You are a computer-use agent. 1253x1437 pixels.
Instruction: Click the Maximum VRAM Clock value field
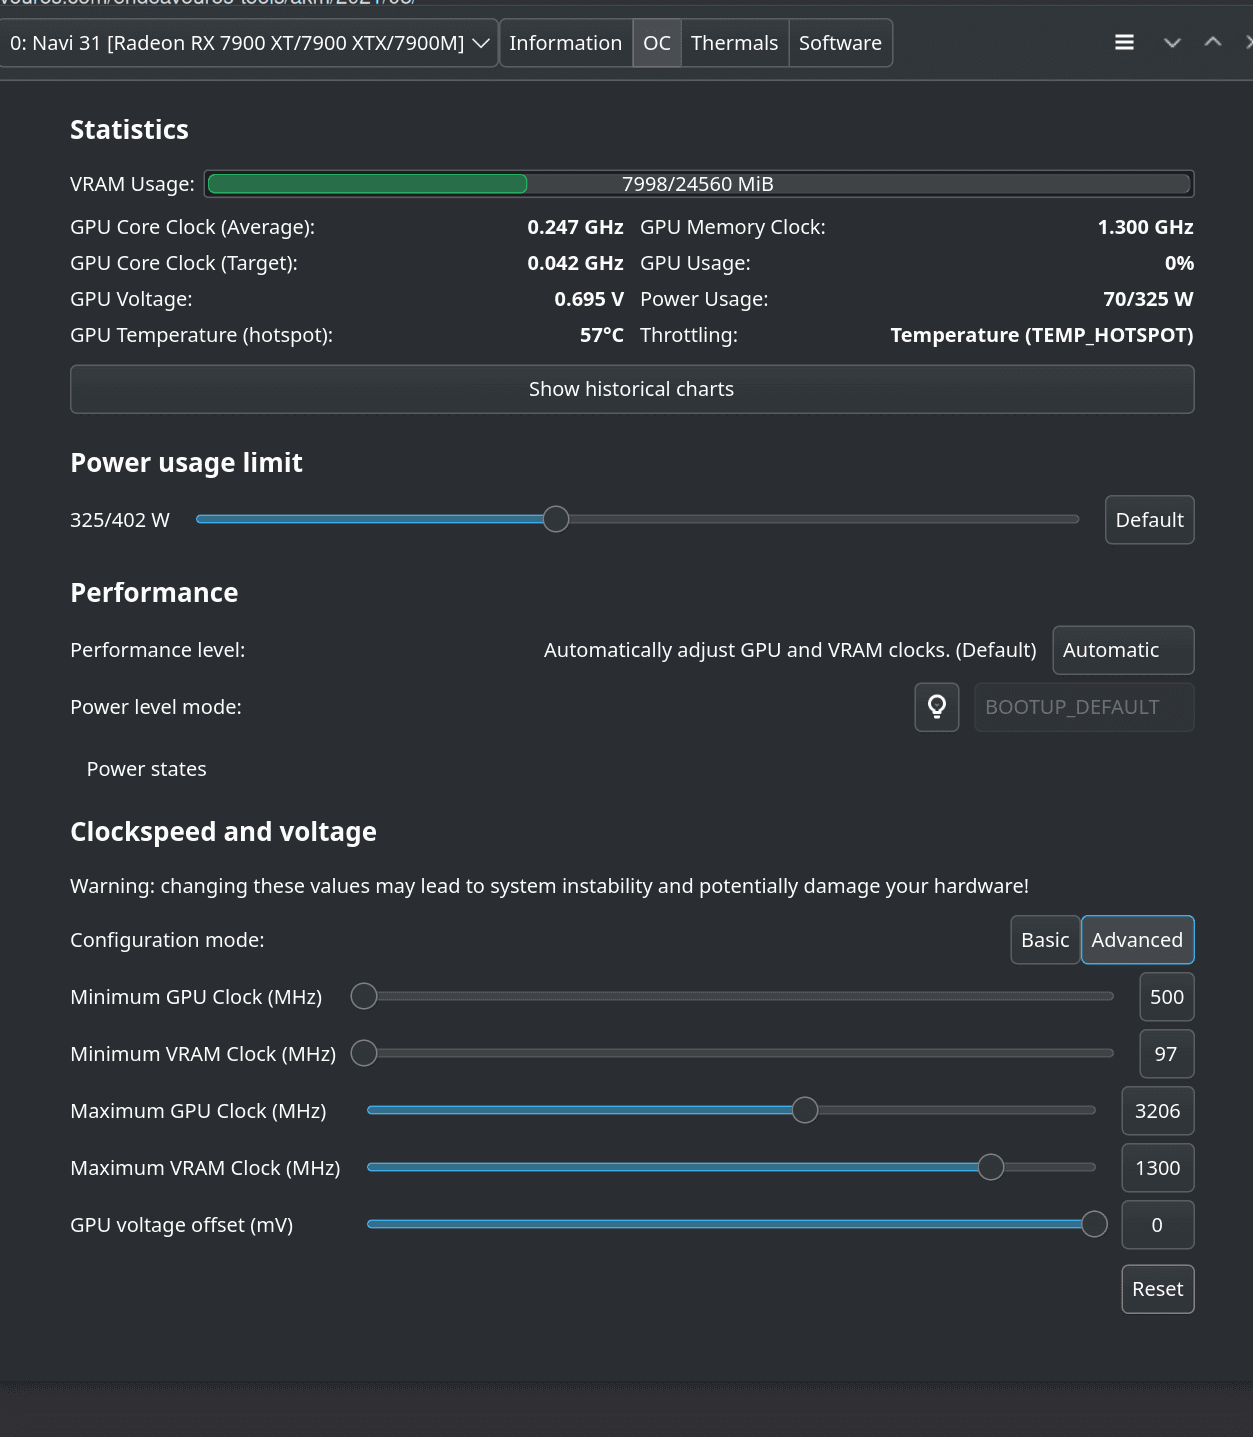(1157, 1168)
